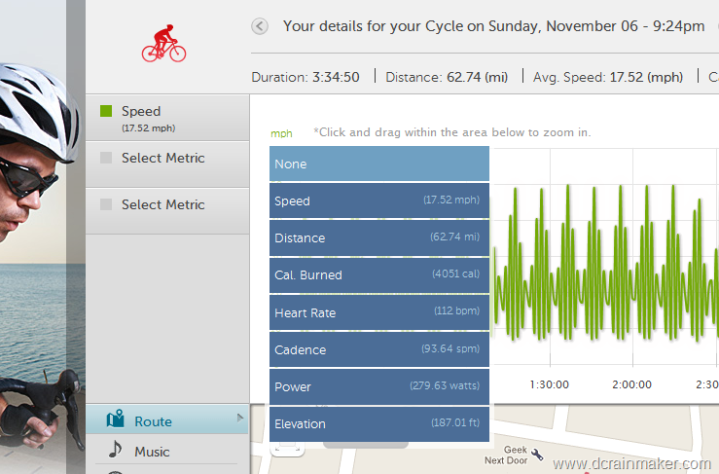The image size is (719, 474).
Task: Select Elevation from the metric list
Action: (x=379, y=424)
